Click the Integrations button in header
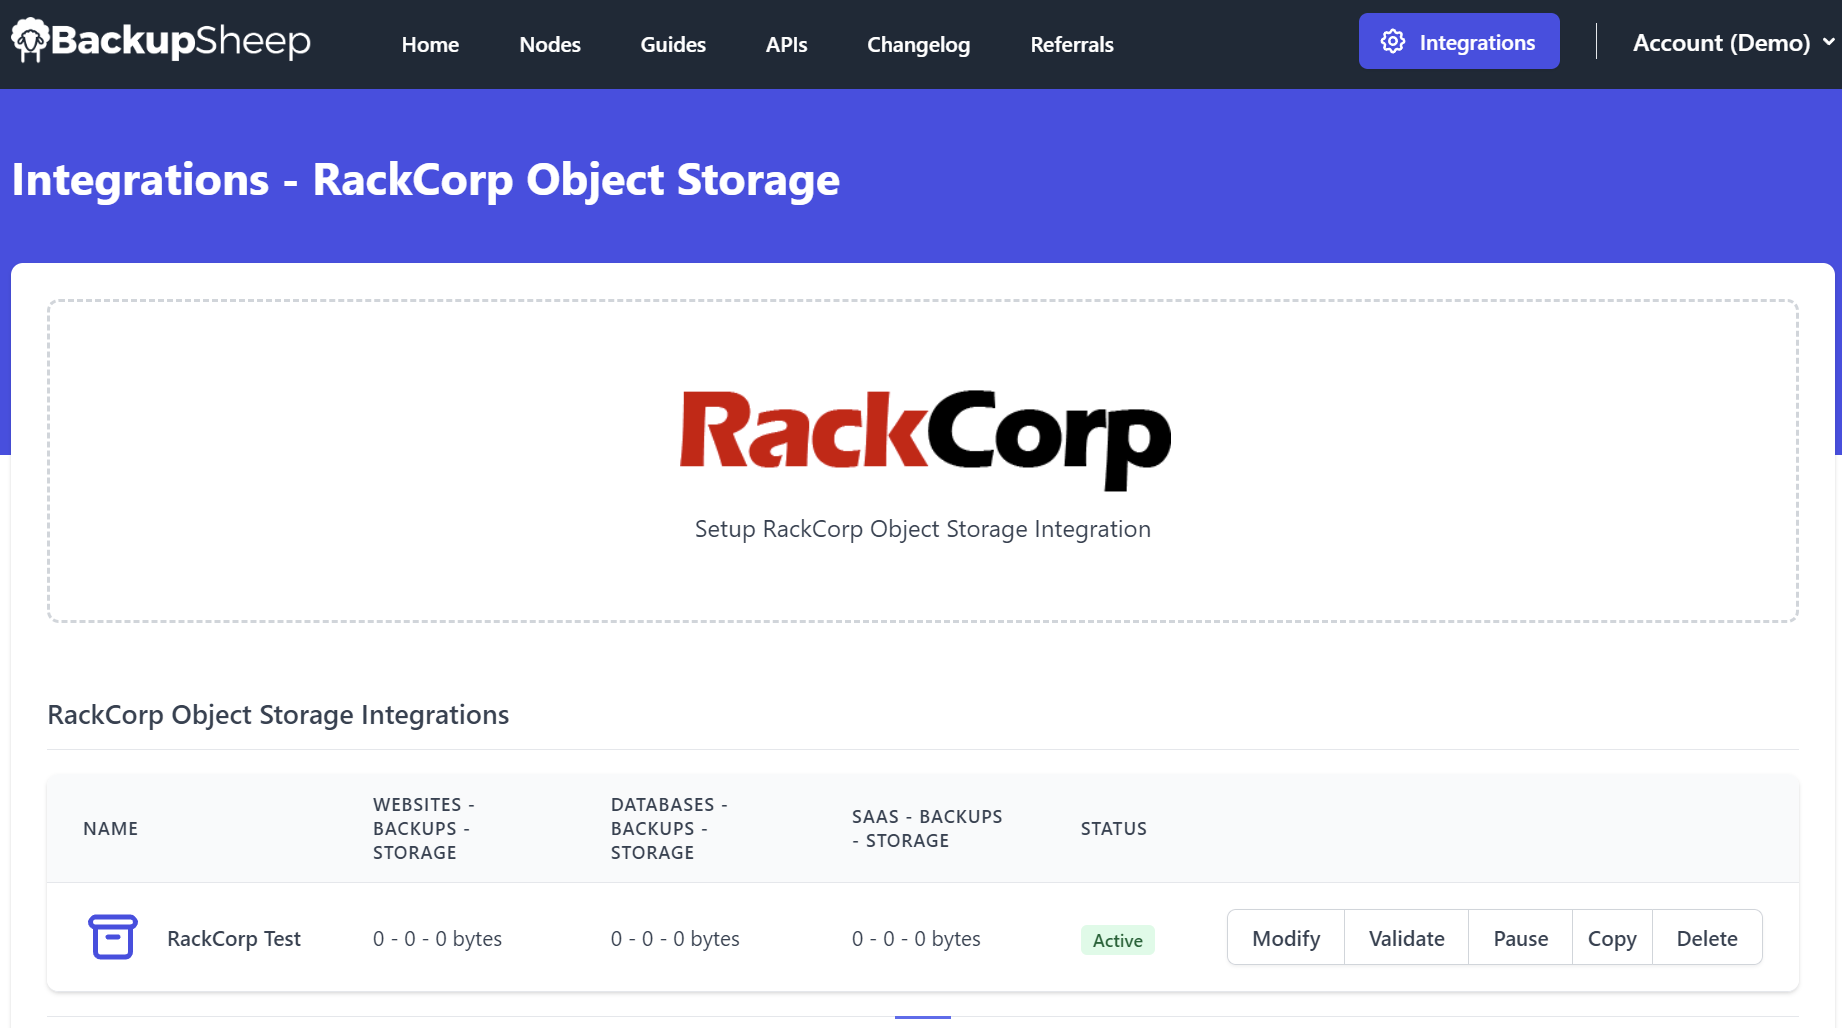The width and height of the screenshot is (1842, 1028). pos(1459,41)
